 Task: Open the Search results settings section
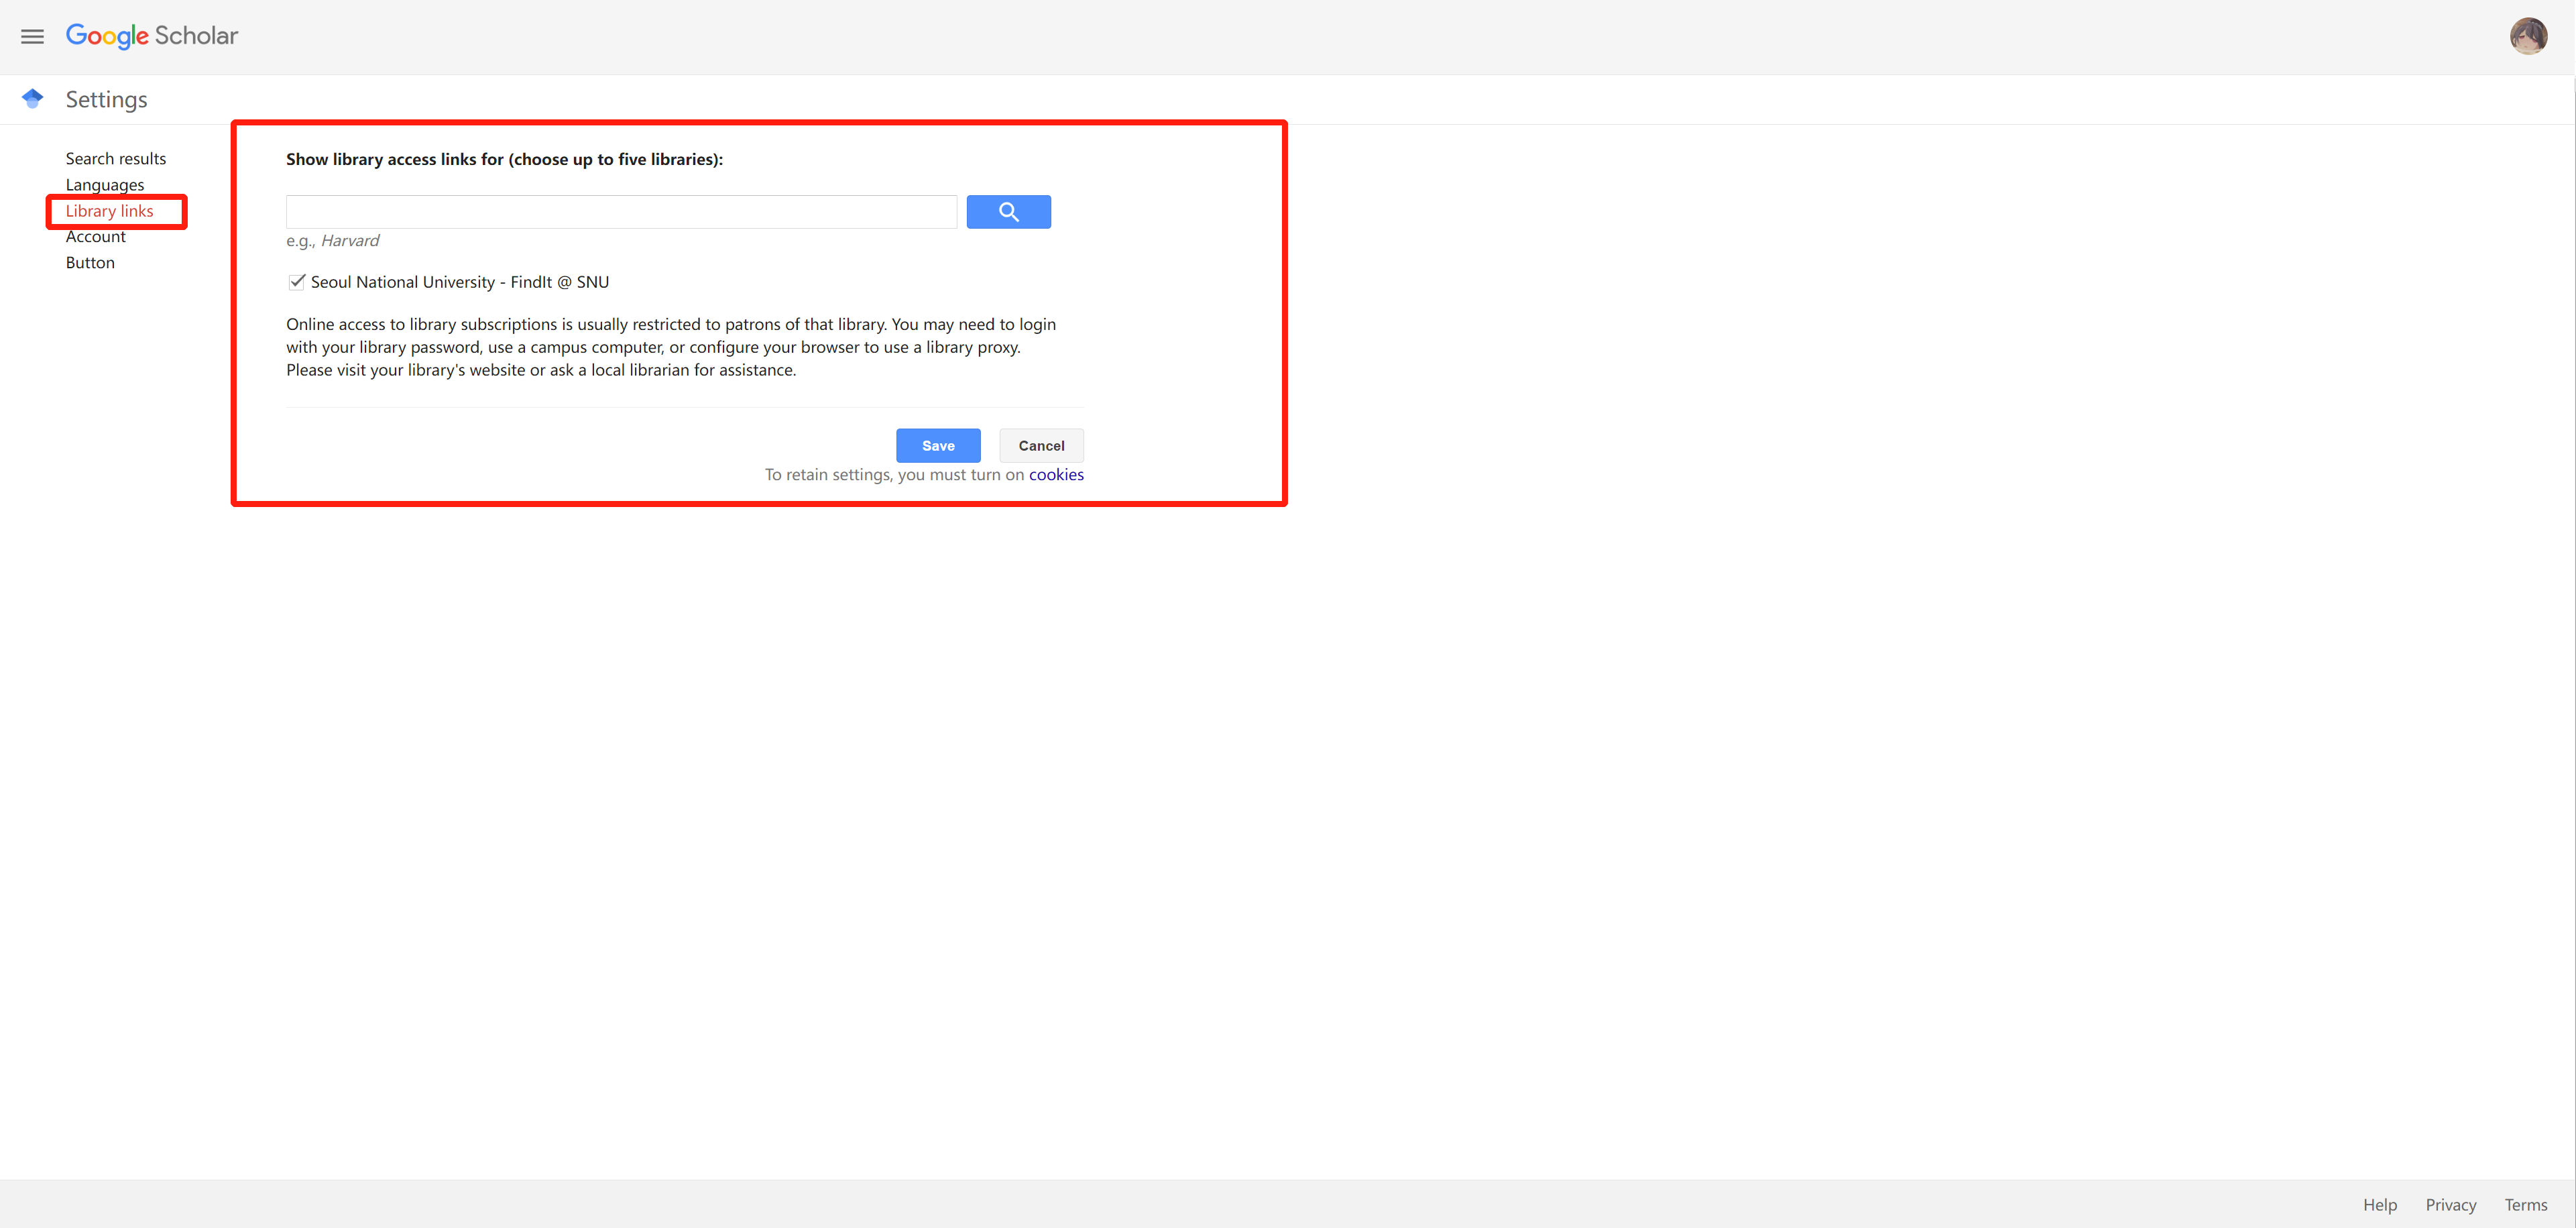[116, 158]
